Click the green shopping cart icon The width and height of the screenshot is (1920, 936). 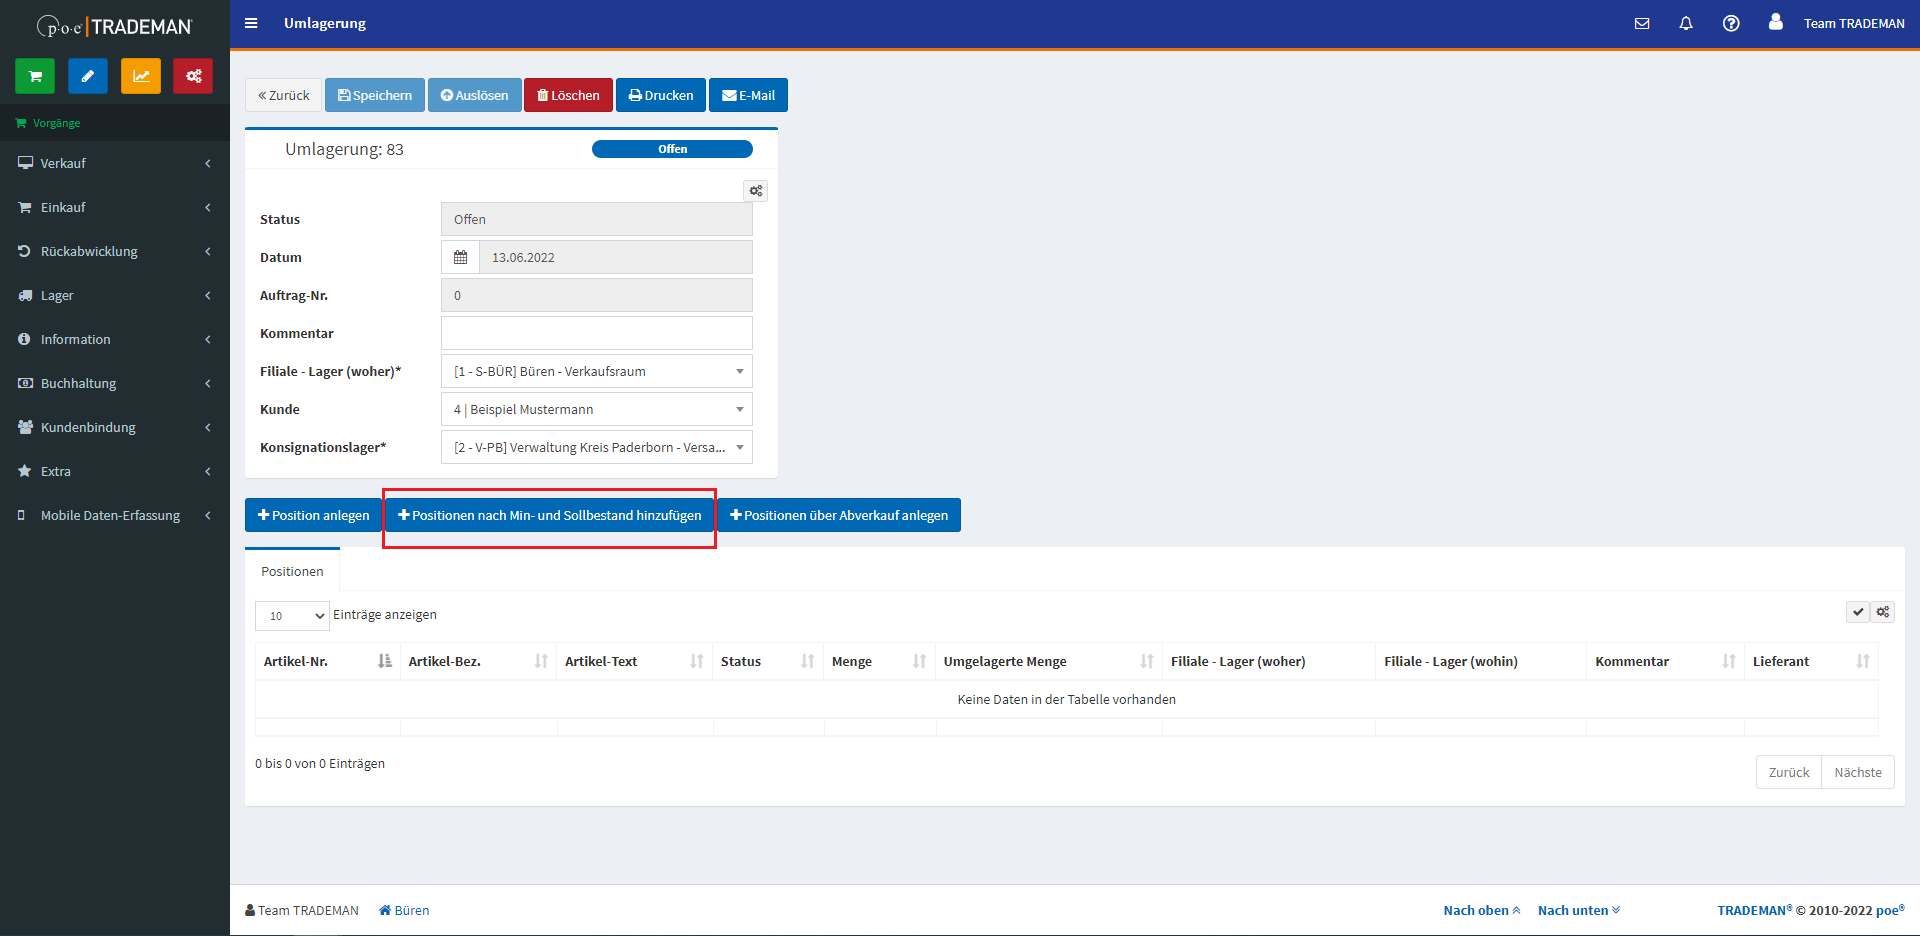(35, 76)
